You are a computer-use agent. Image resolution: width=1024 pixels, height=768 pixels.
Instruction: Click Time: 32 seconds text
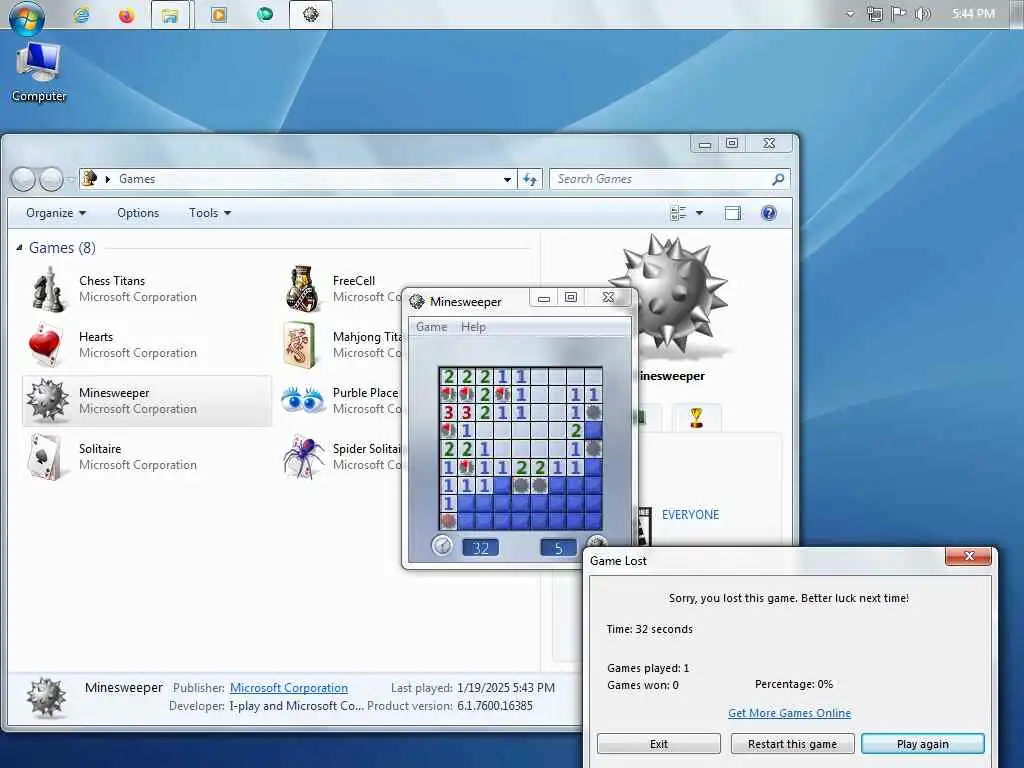pyautogui.click(x=650, y=629)
